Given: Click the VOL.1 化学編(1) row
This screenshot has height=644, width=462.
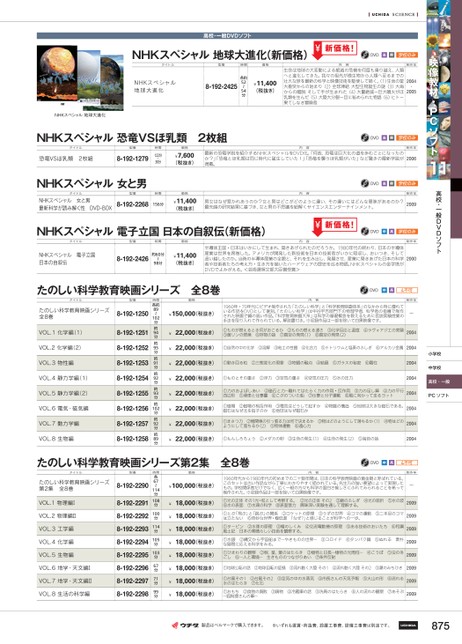Looking at the screenshot, I should 227,332.
